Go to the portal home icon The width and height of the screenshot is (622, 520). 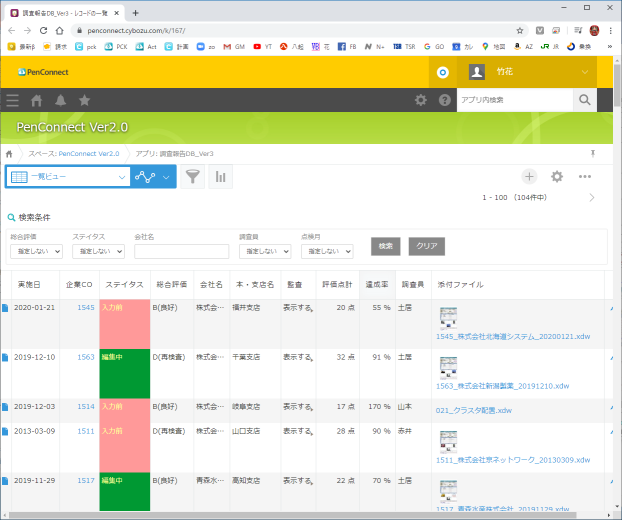[x=36, y=100]
